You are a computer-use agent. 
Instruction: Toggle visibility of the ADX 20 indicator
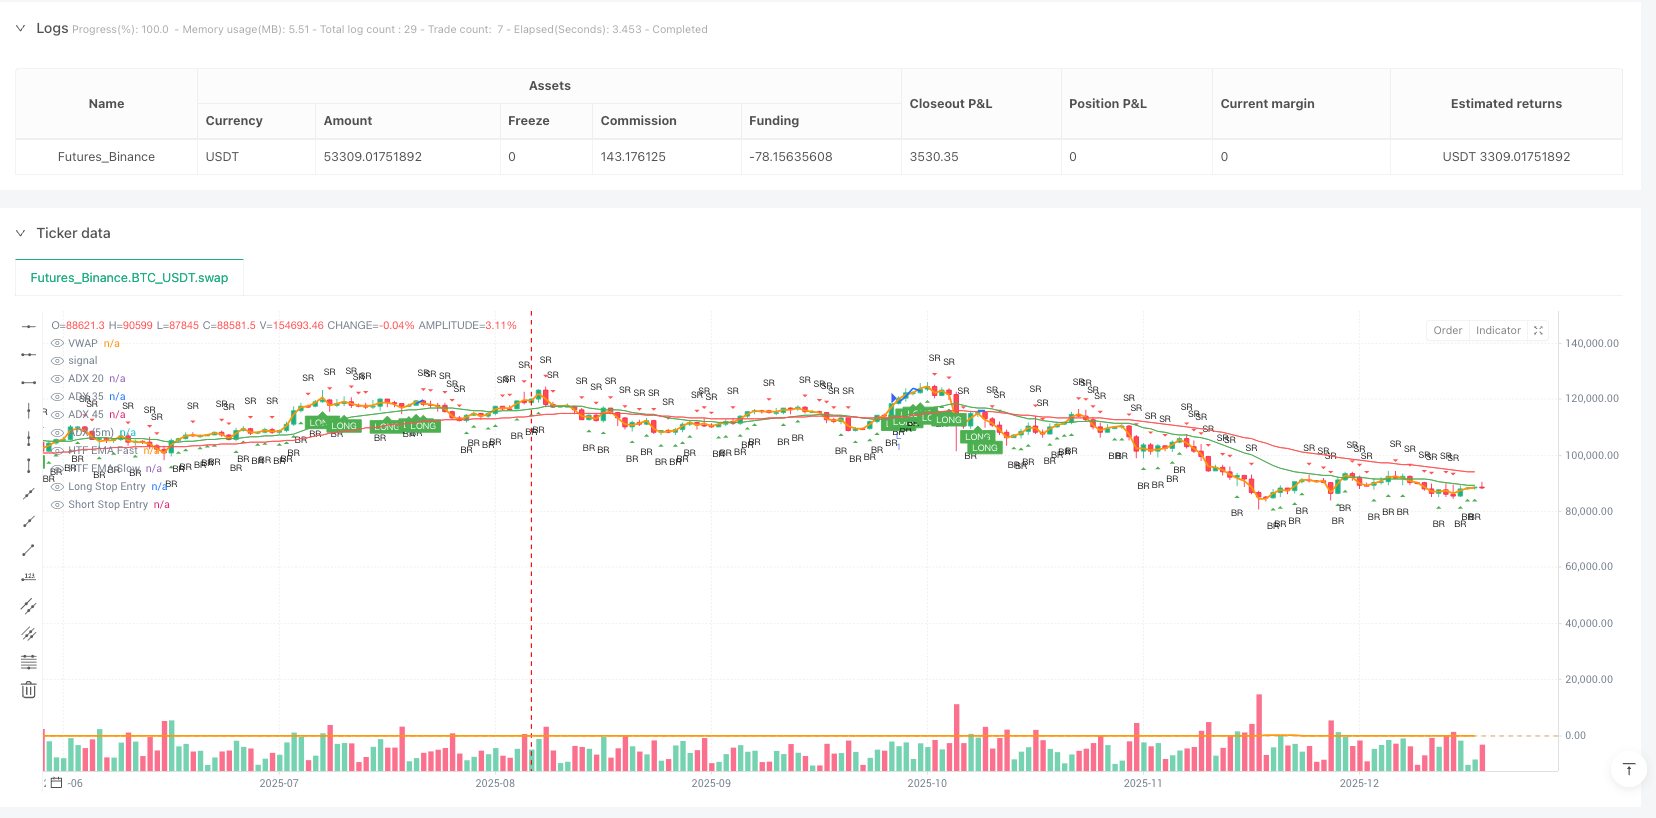point(58,379)
